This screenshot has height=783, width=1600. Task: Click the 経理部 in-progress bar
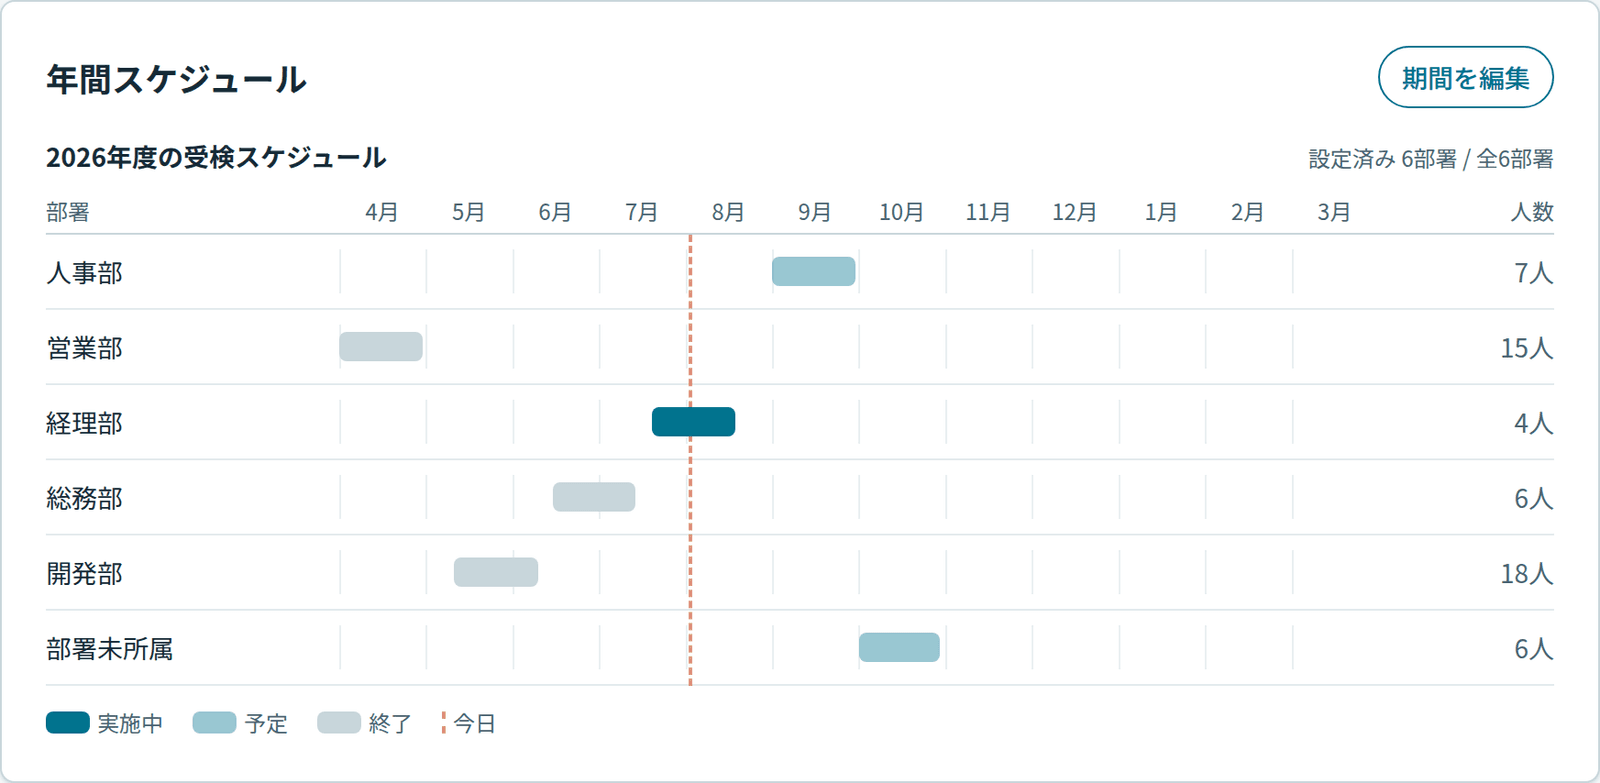[693, 422]
